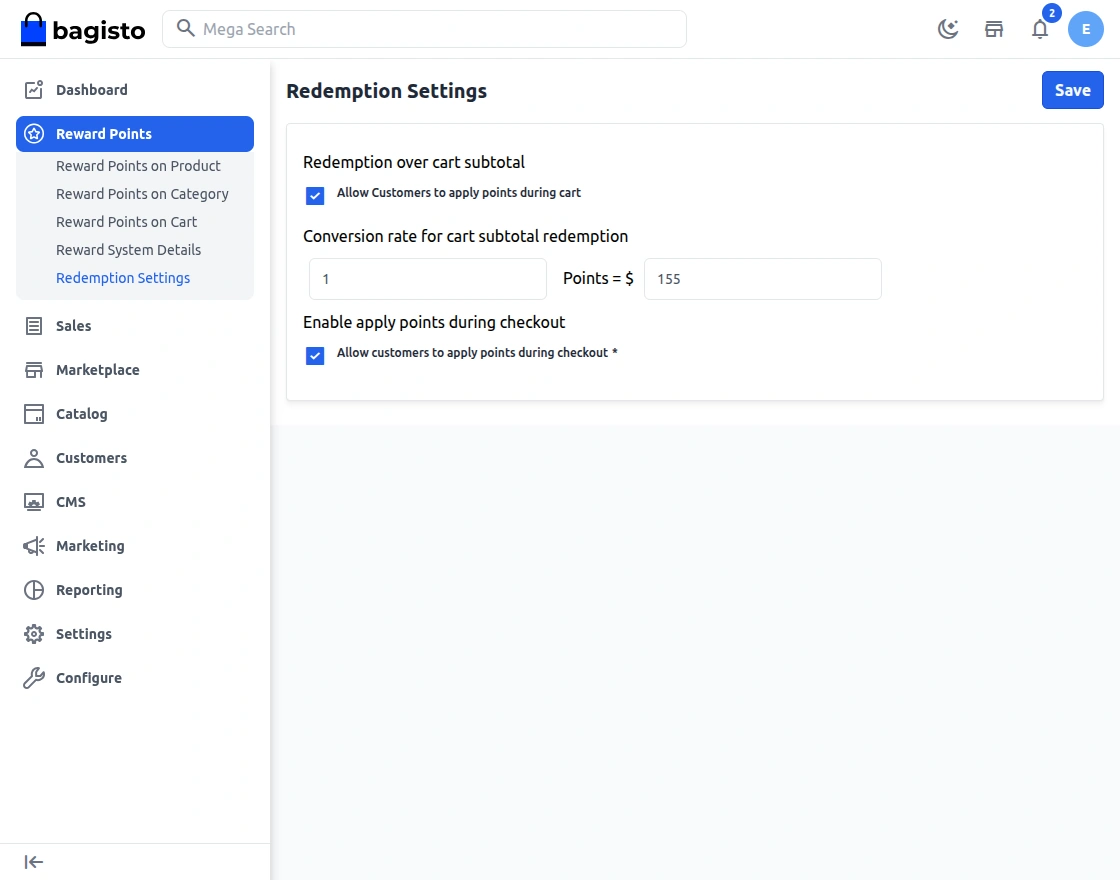The height and width of the screenshot is (880, 1120).
Task: Click the Configure wrench icon
Action: [34, 678]
